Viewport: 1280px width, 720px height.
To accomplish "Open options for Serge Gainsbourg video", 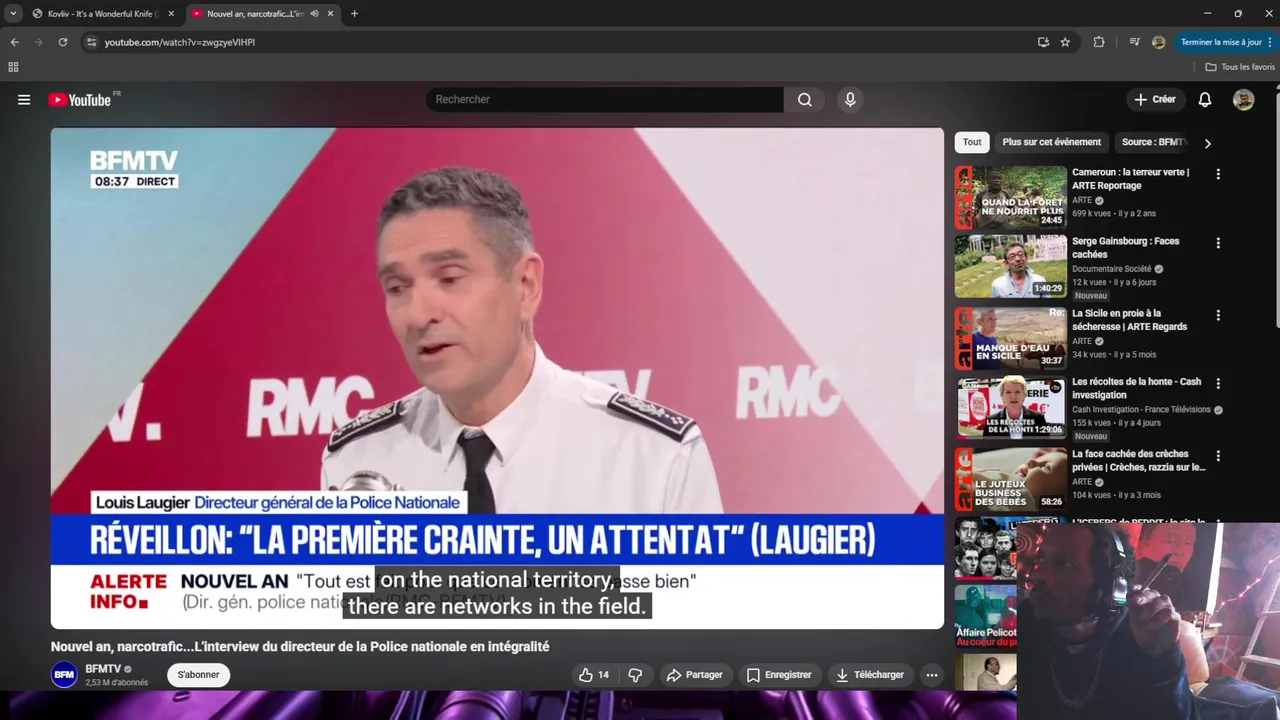I will (1218, 243).
